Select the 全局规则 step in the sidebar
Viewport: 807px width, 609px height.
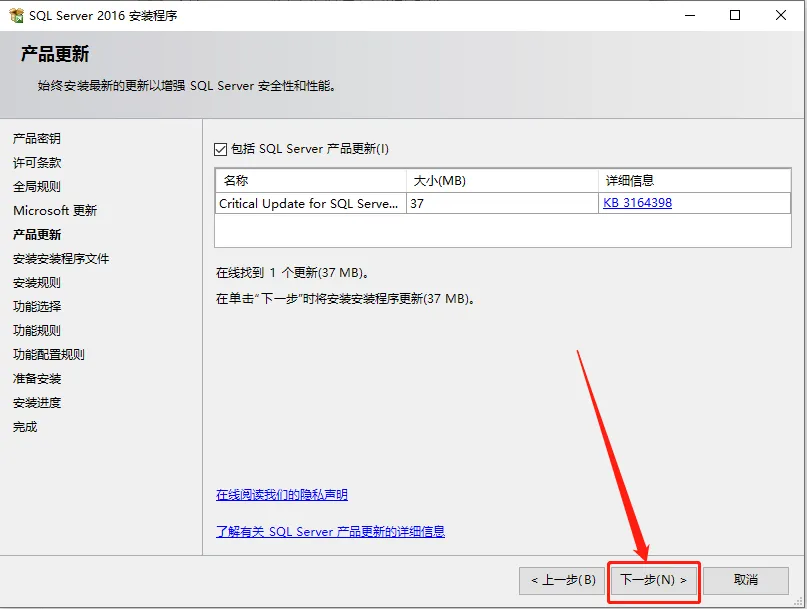(37, 186)
